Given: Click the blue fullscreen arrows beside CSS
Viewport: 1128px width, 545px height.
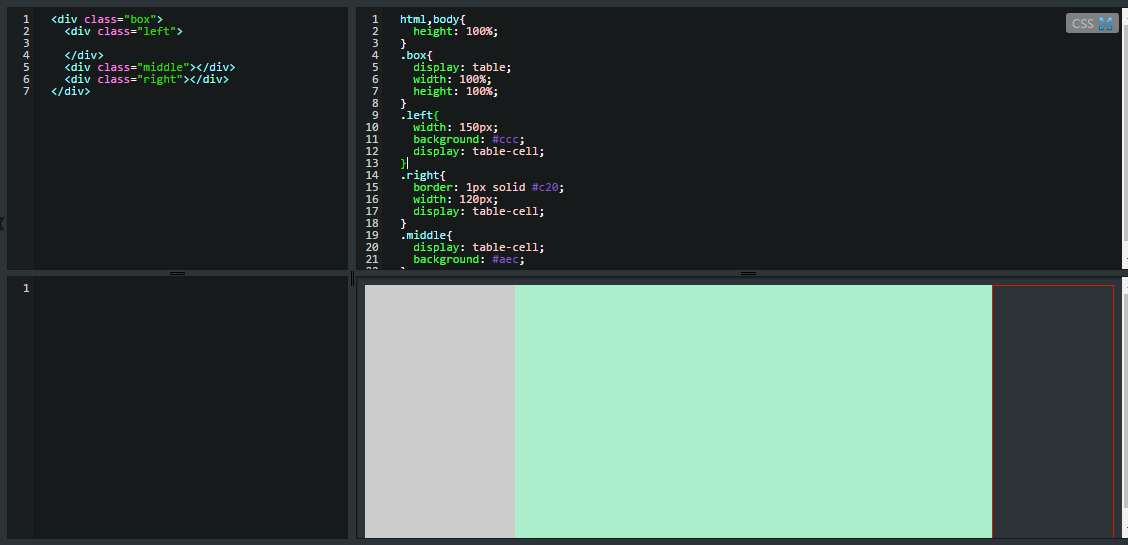Looking at the screenshot, I should (1106, 24).
